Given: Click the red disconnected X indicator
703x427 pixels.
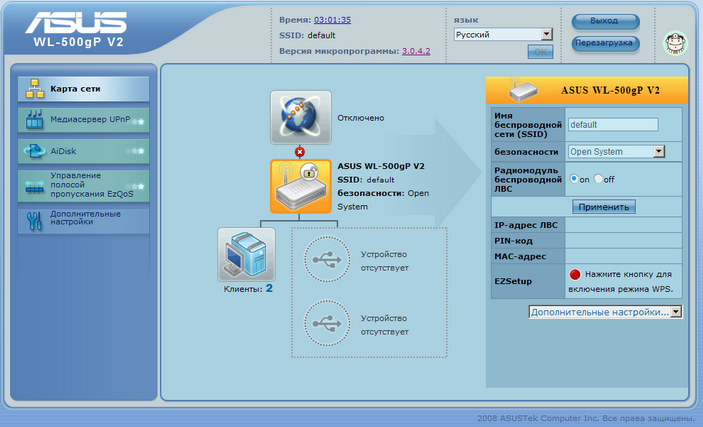Looking at the screenshot, I should click(x=300, y=152).
